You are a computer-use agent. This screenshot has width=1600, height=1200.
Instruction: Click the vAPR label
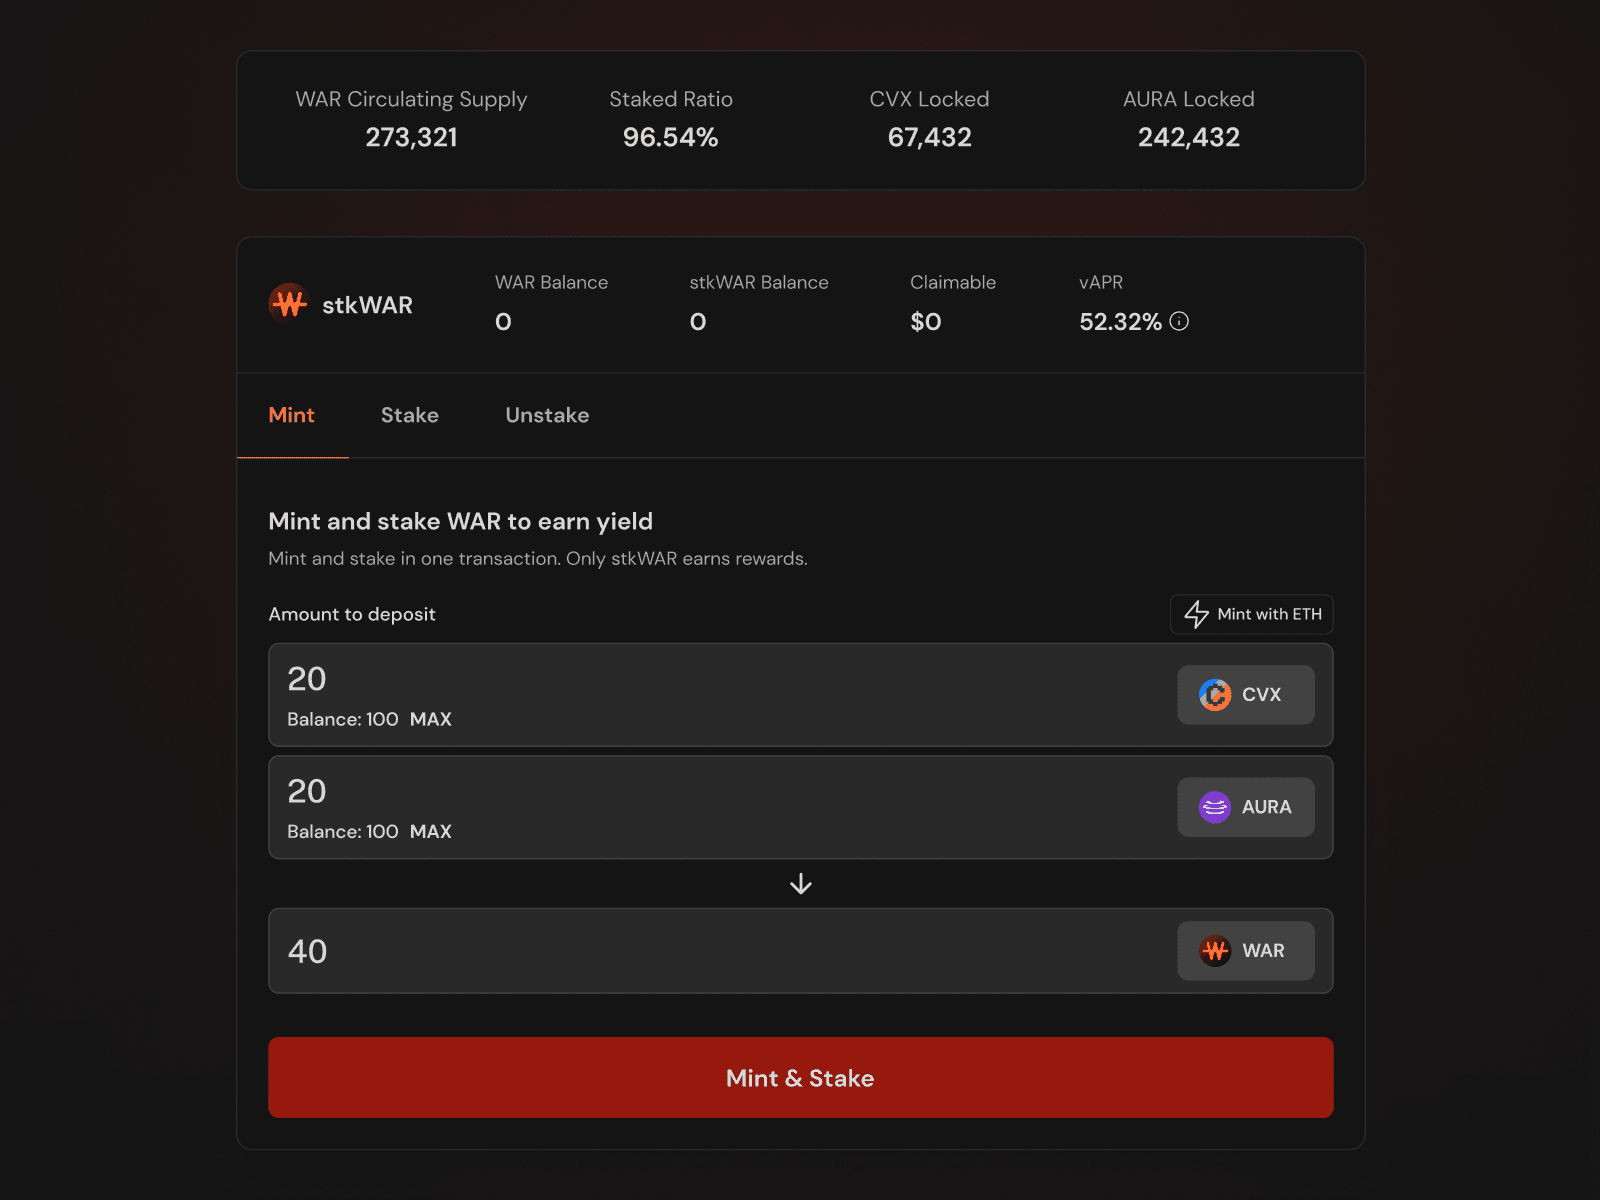tap(1101, 282)
